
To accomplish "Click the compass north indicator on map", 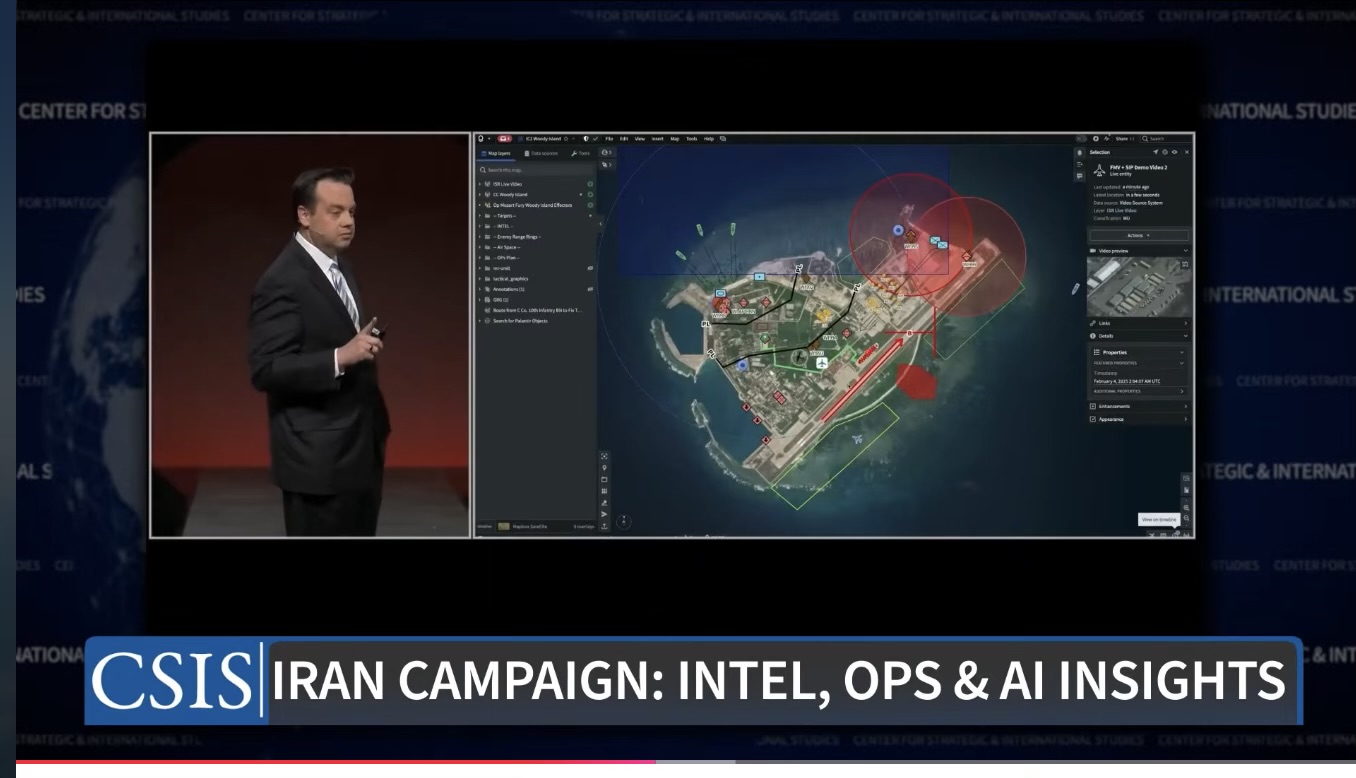I will tap(623, 521).
